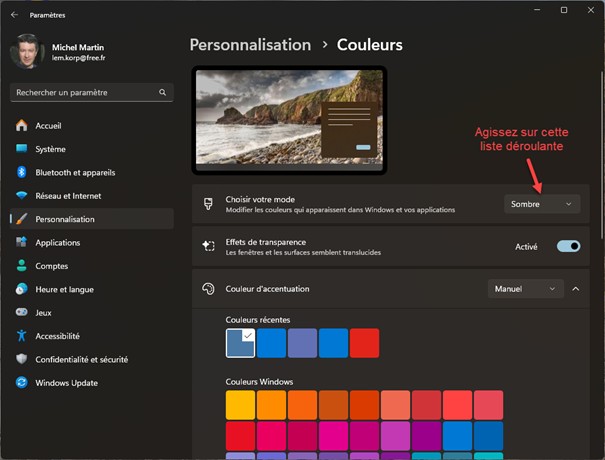
Task: Click the Heure et langue globe icon
Action: tap(21, 289)
